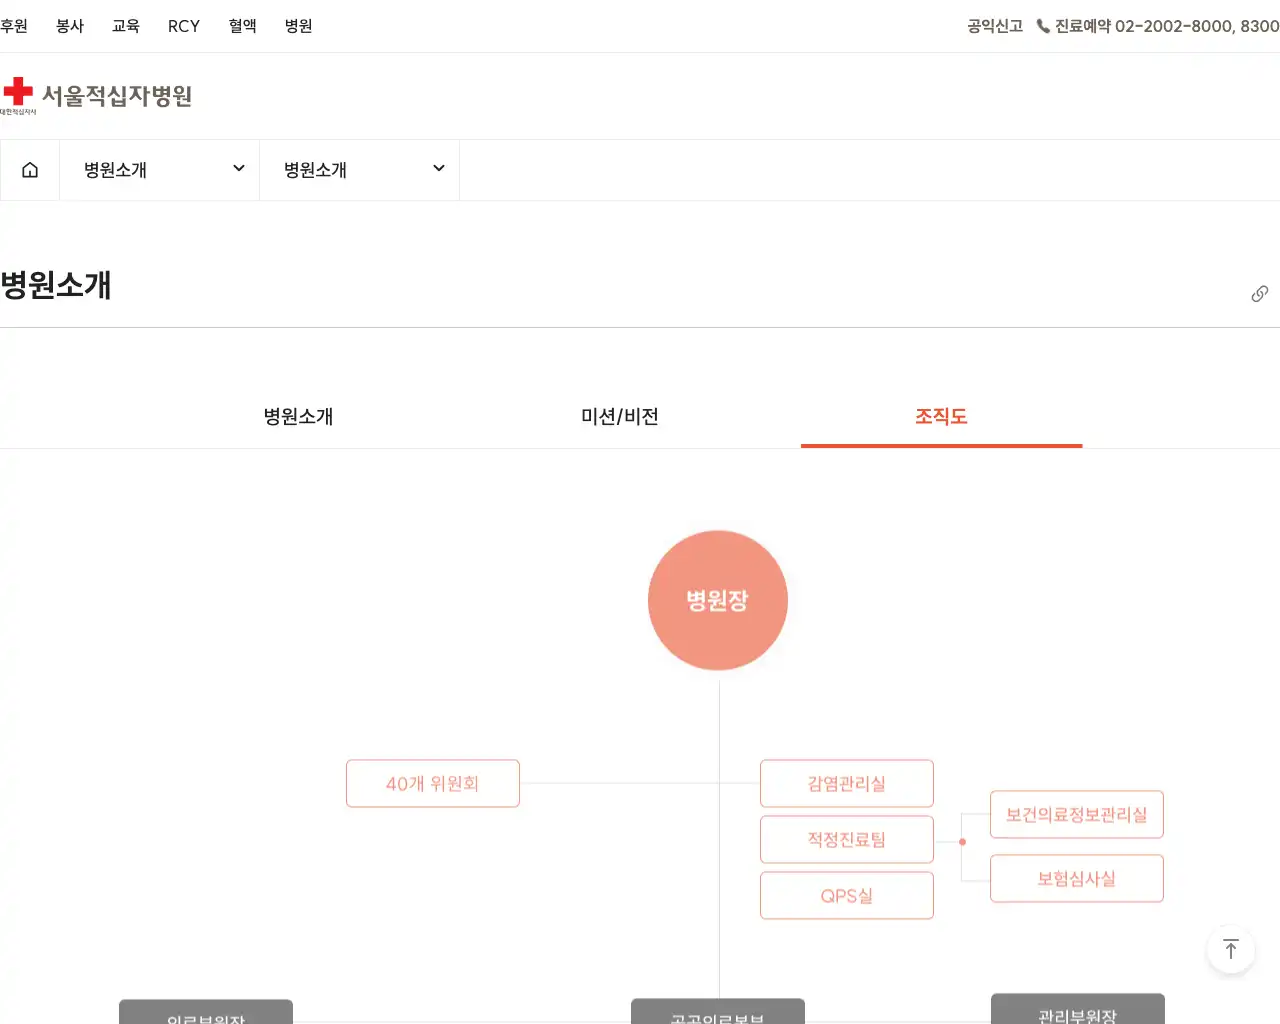Open the RCY menu item

[183, 27]
